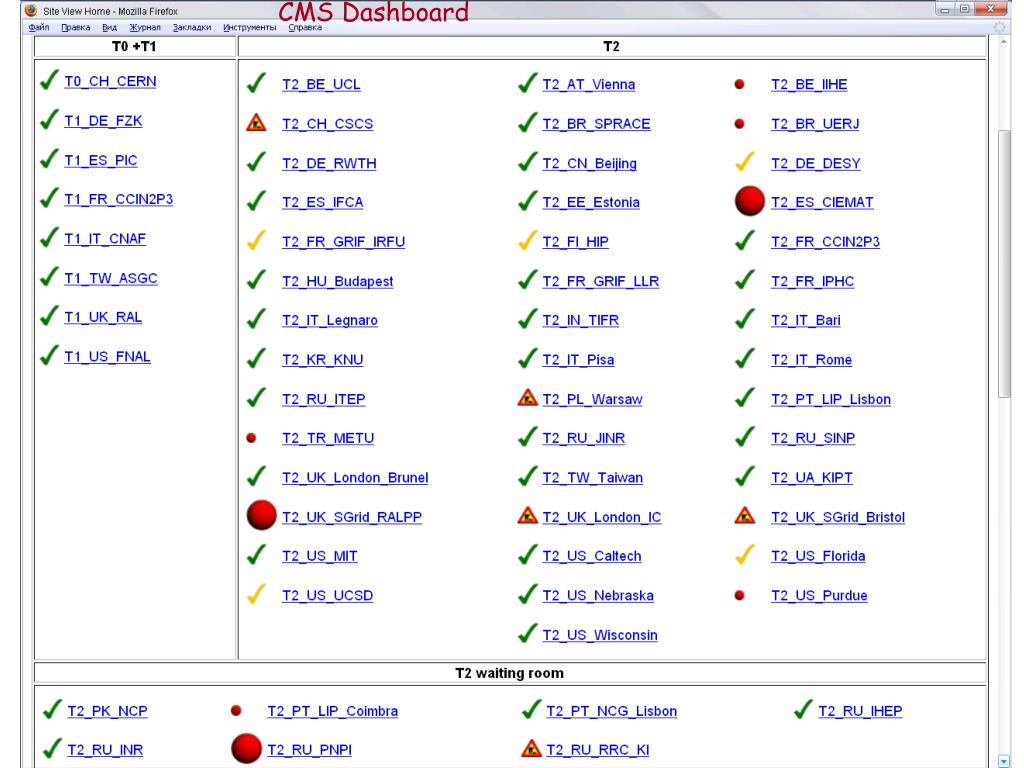Open the Вид menu
Screen dimensions: 1024x768
click(110, 27)
